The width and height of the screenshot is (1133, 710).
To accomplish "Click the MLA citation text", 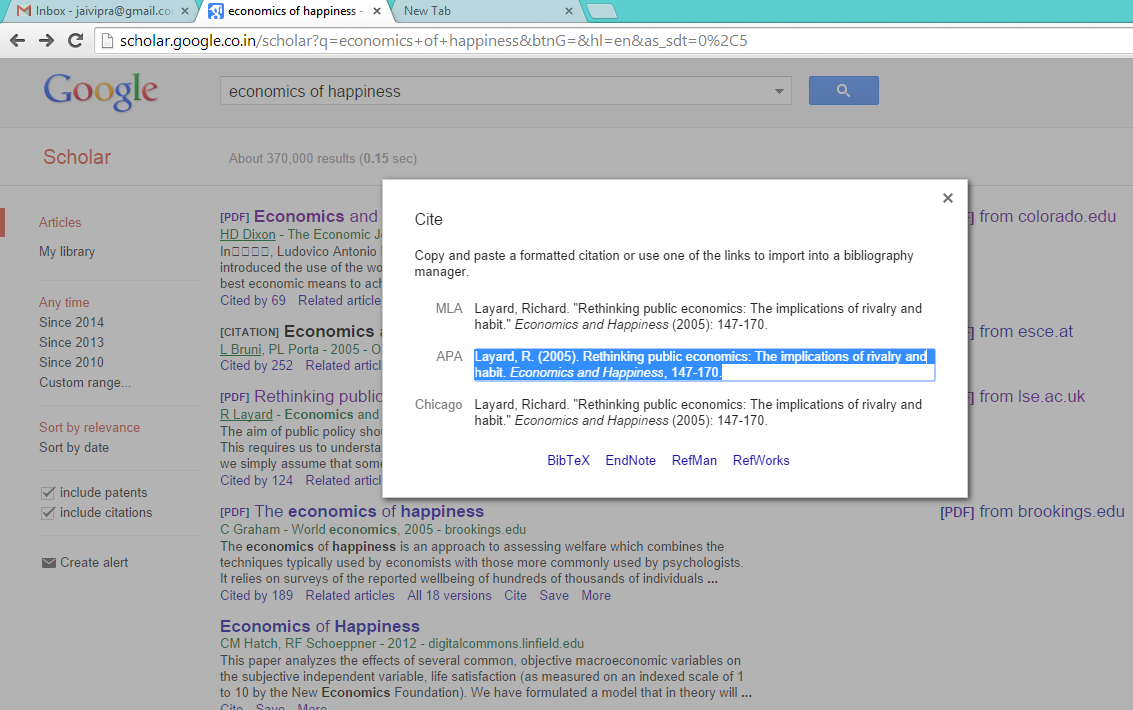I will (x=698, y=316).
